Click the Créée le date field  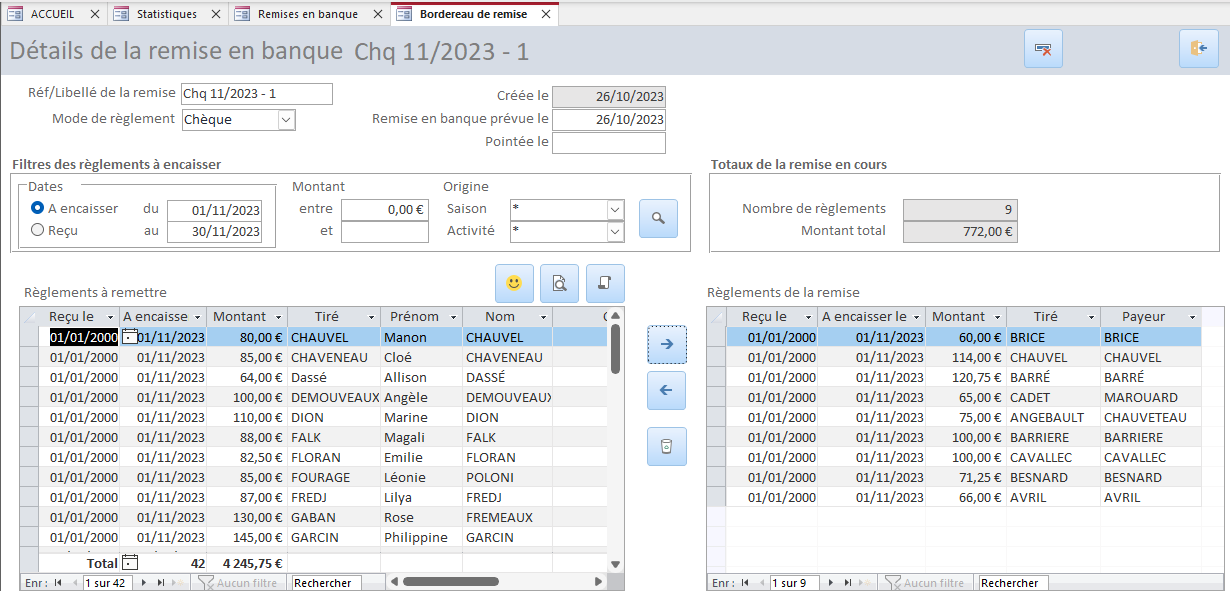click(x=609, y=96)
